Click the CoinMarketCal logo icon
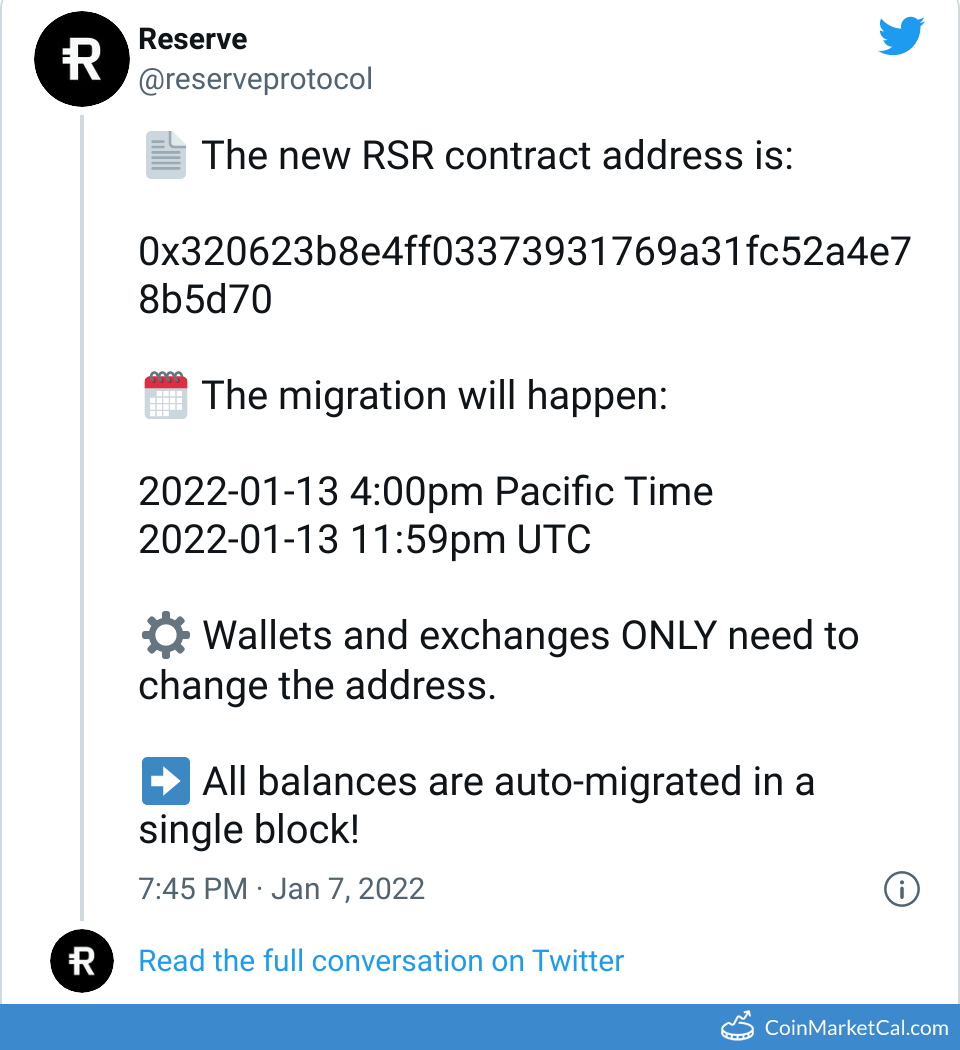Viewport: 960px width, 1050px height. 738,1025
